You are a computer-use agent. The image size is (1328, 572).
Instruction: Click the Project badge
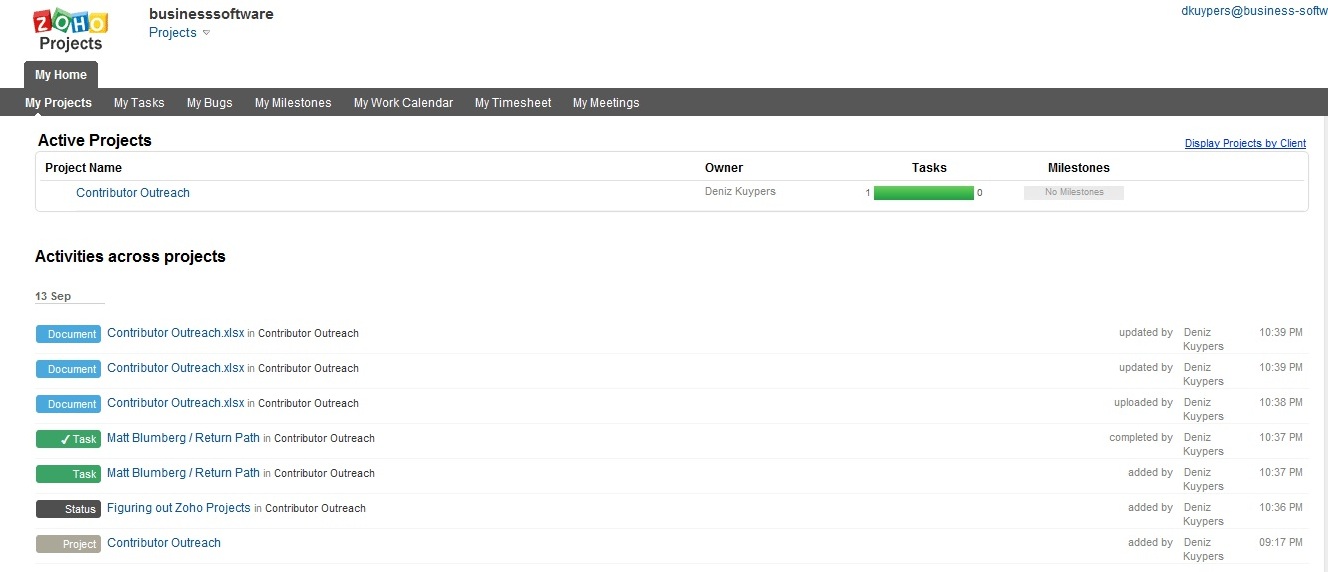(68, 544)
